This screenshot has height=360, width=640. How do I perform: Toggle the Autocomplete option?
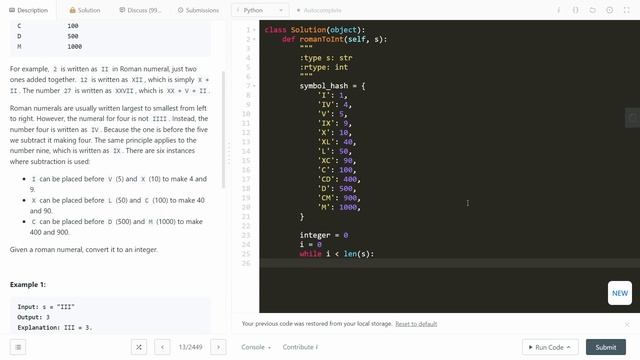tap(319, 10)
